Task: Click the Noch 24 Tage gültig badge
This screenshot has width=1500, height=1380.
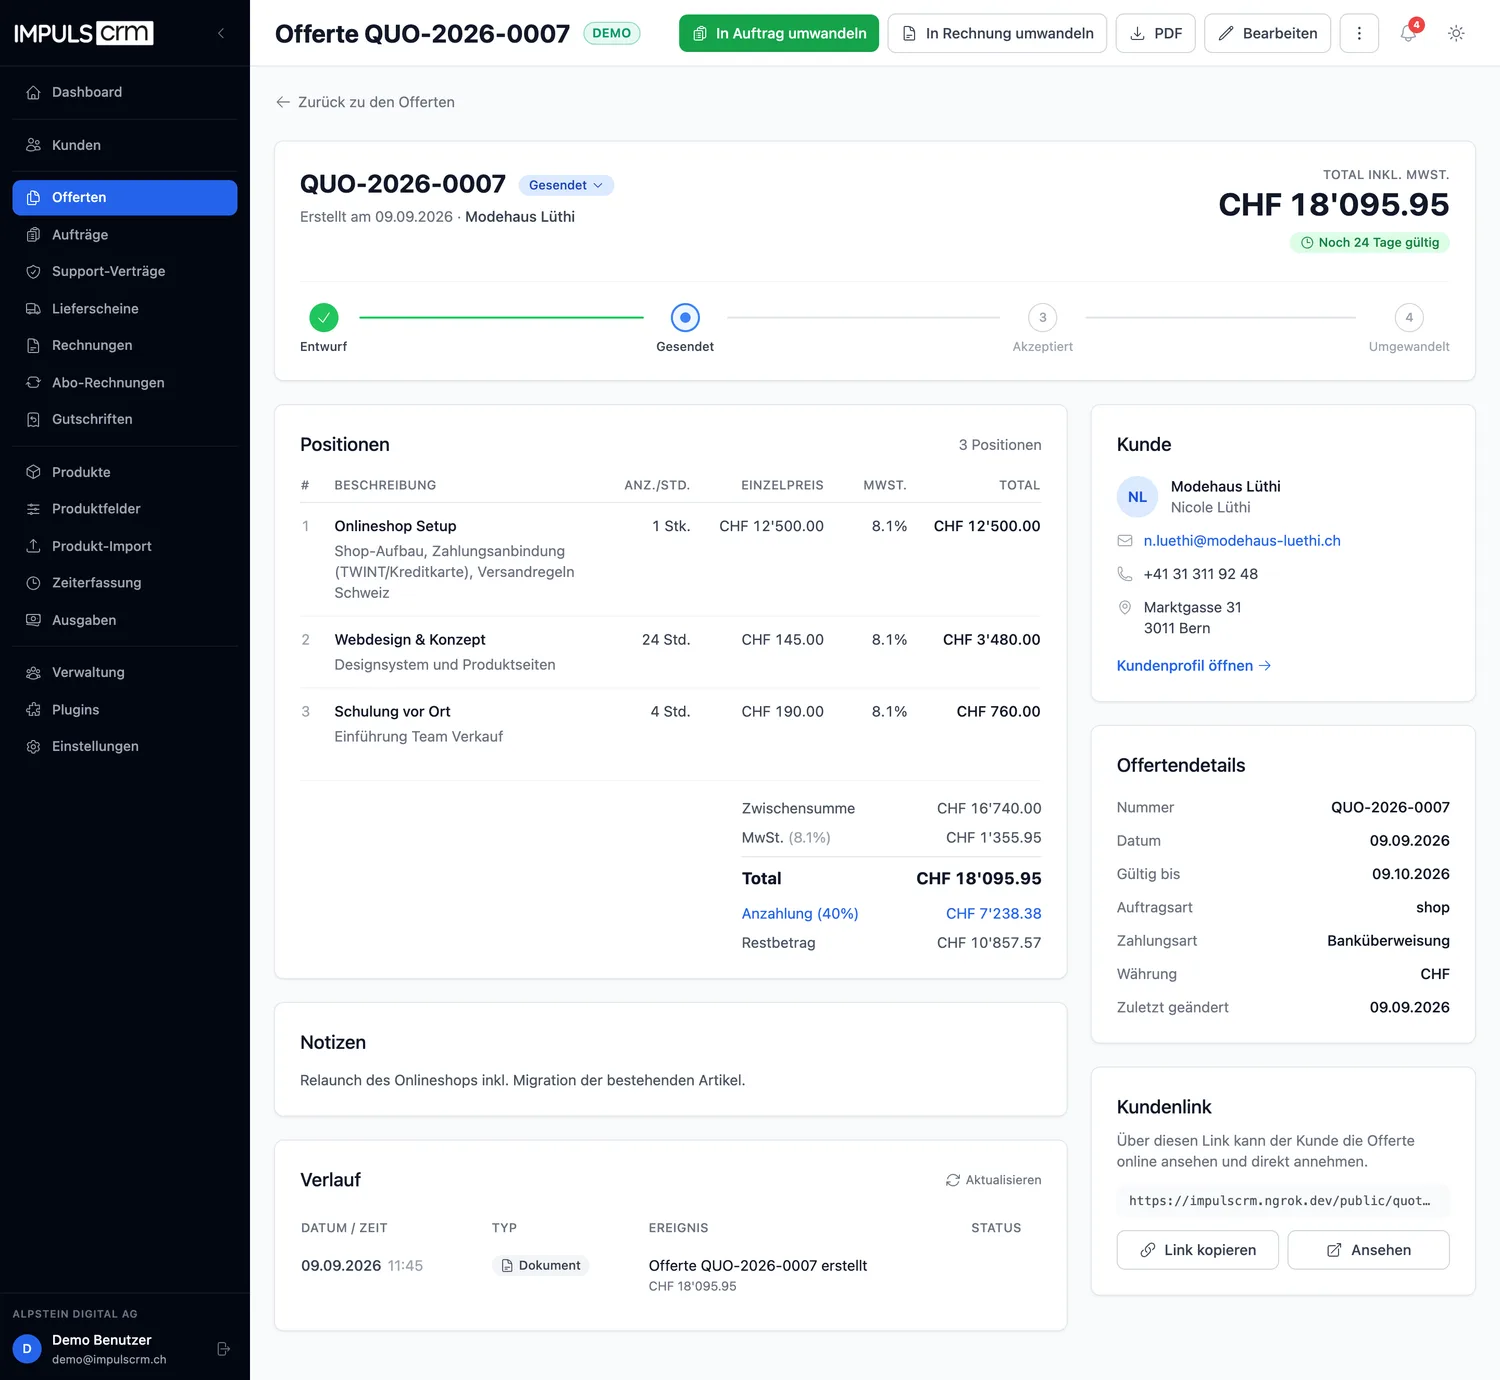Action: 1370,243
